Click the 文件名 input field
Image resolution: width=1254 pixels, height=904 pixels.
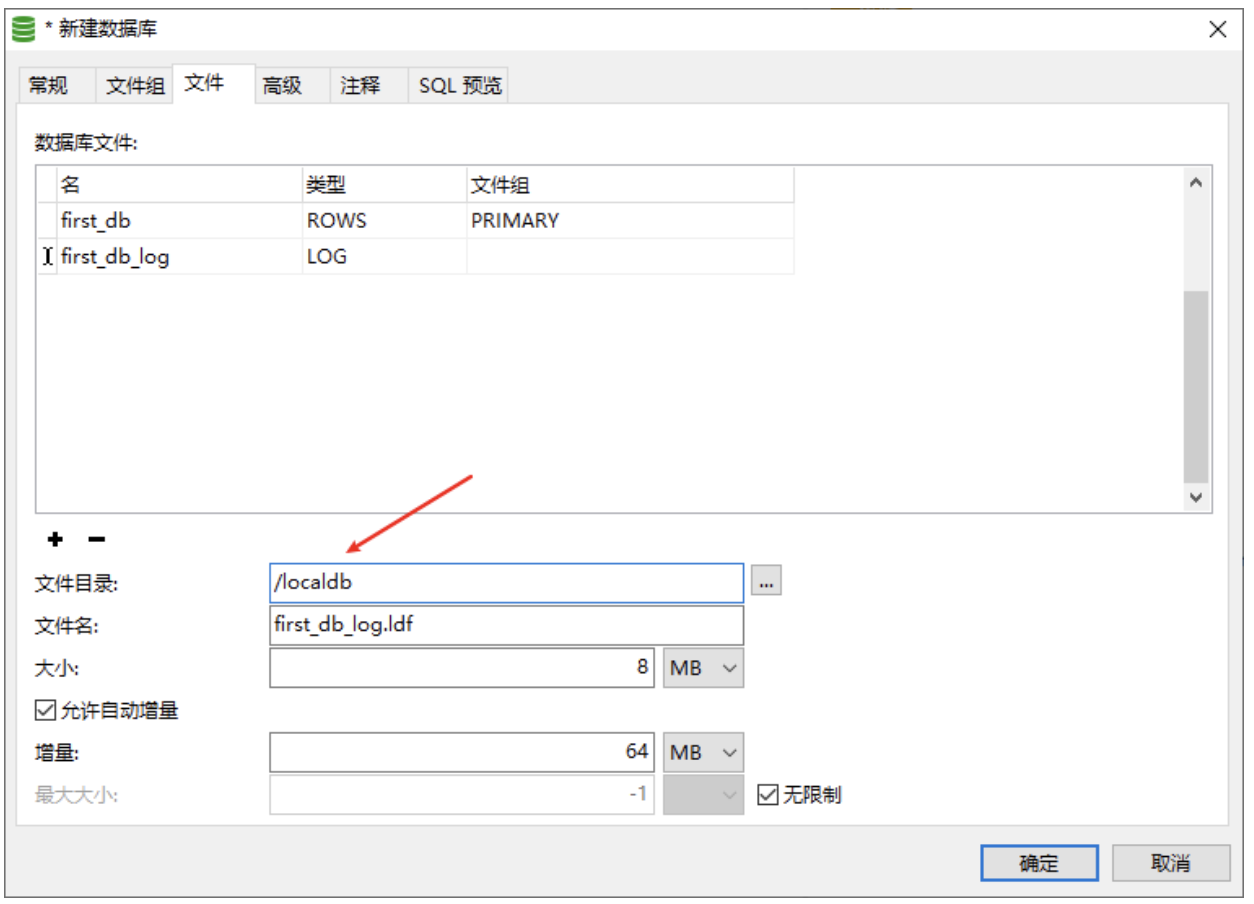(x=506, y=626)
